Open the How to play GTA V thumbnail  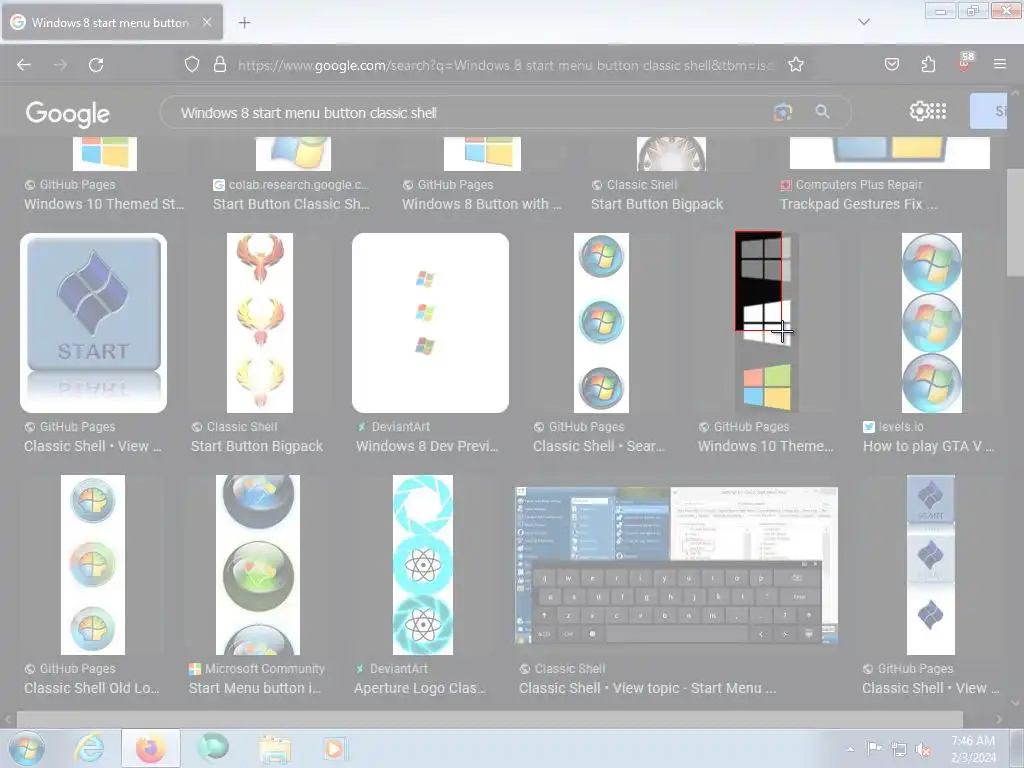[x=932, y=323]
